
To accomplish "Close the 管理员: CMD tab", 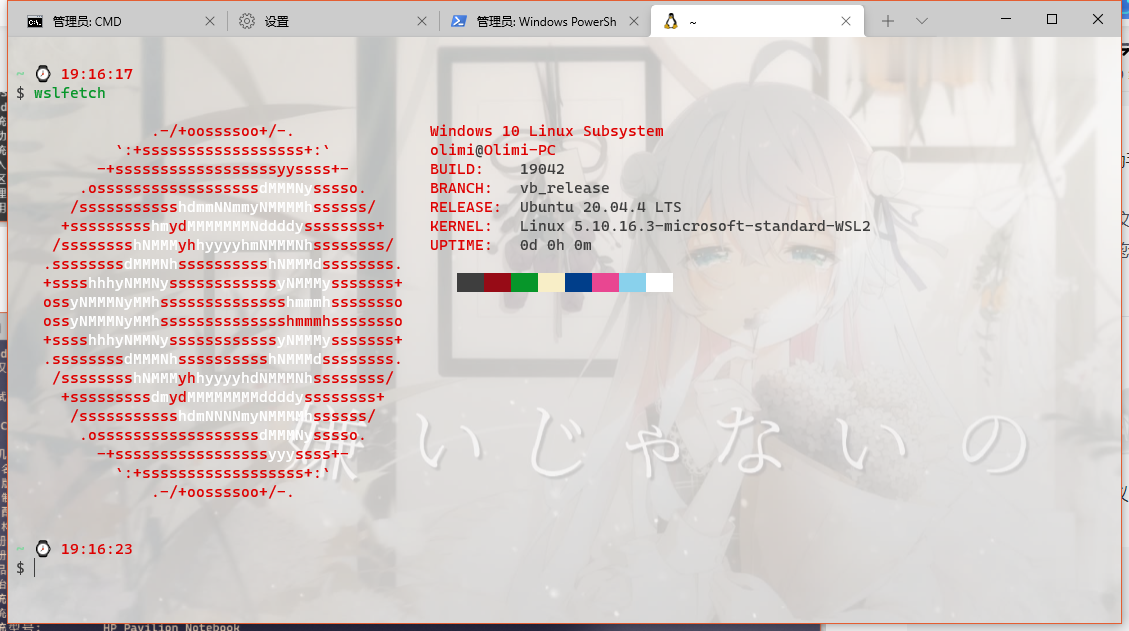I will 208,19.
